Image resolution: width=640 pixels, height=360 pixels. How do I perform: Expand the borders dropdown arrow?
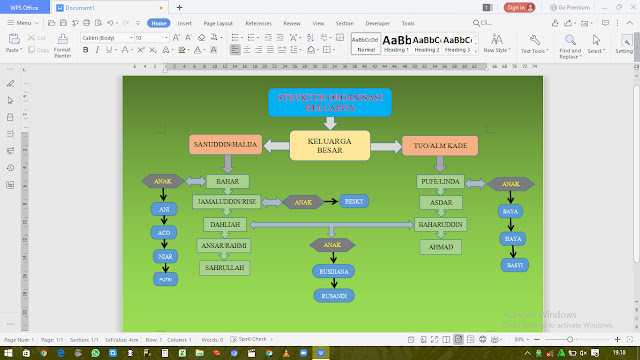point(333,50)
